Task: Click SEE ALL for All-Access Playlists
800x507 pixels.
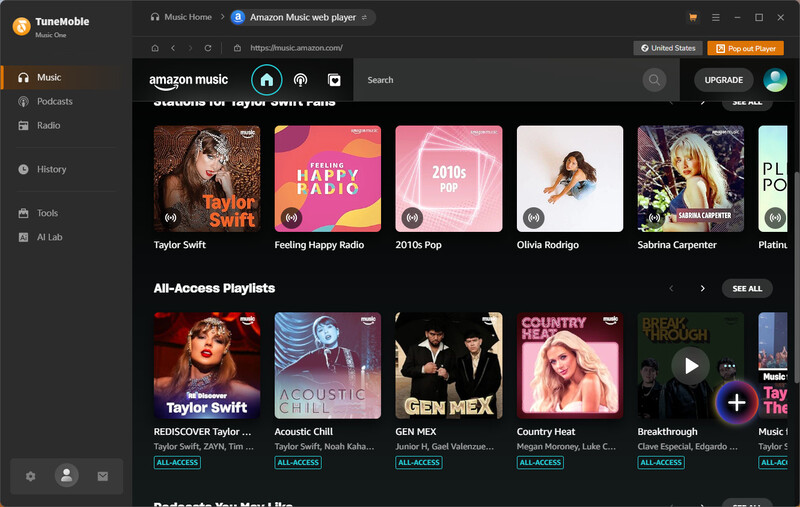Action: pyautogui.click(x=747, y=289)
